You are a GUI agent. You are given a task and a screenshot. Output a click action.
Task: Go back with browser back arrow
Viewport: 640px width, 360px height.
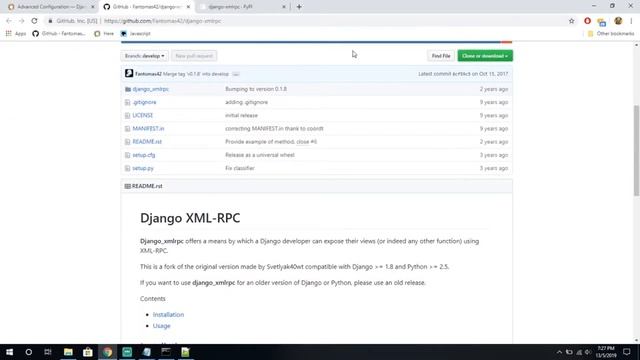click(9, 21)
